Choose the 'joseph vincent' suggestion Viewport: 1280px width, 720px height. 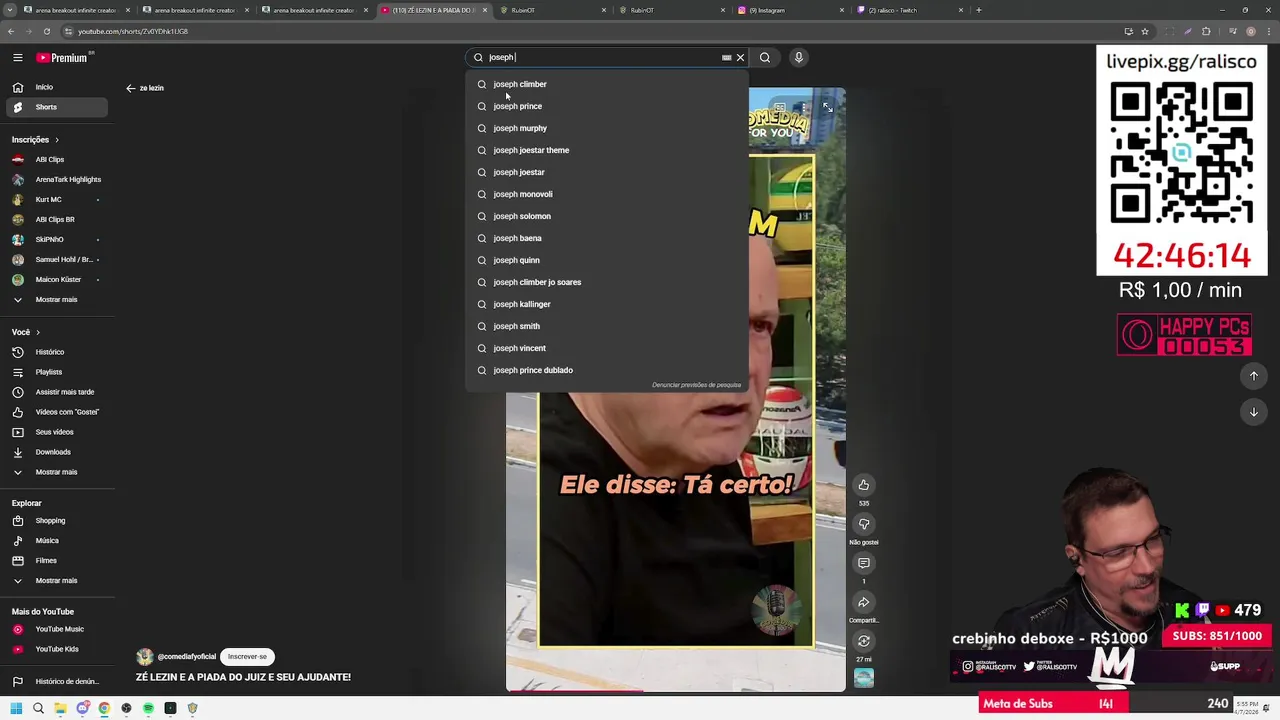pos(607,348)
